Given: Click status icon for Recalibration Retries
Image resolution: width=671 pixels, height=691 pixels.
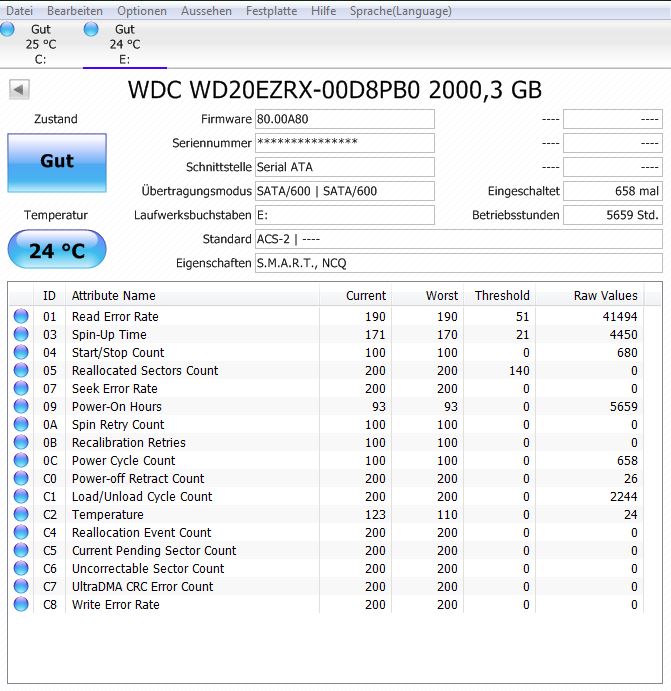Looking at the screenshot, I should click(21, 442).
